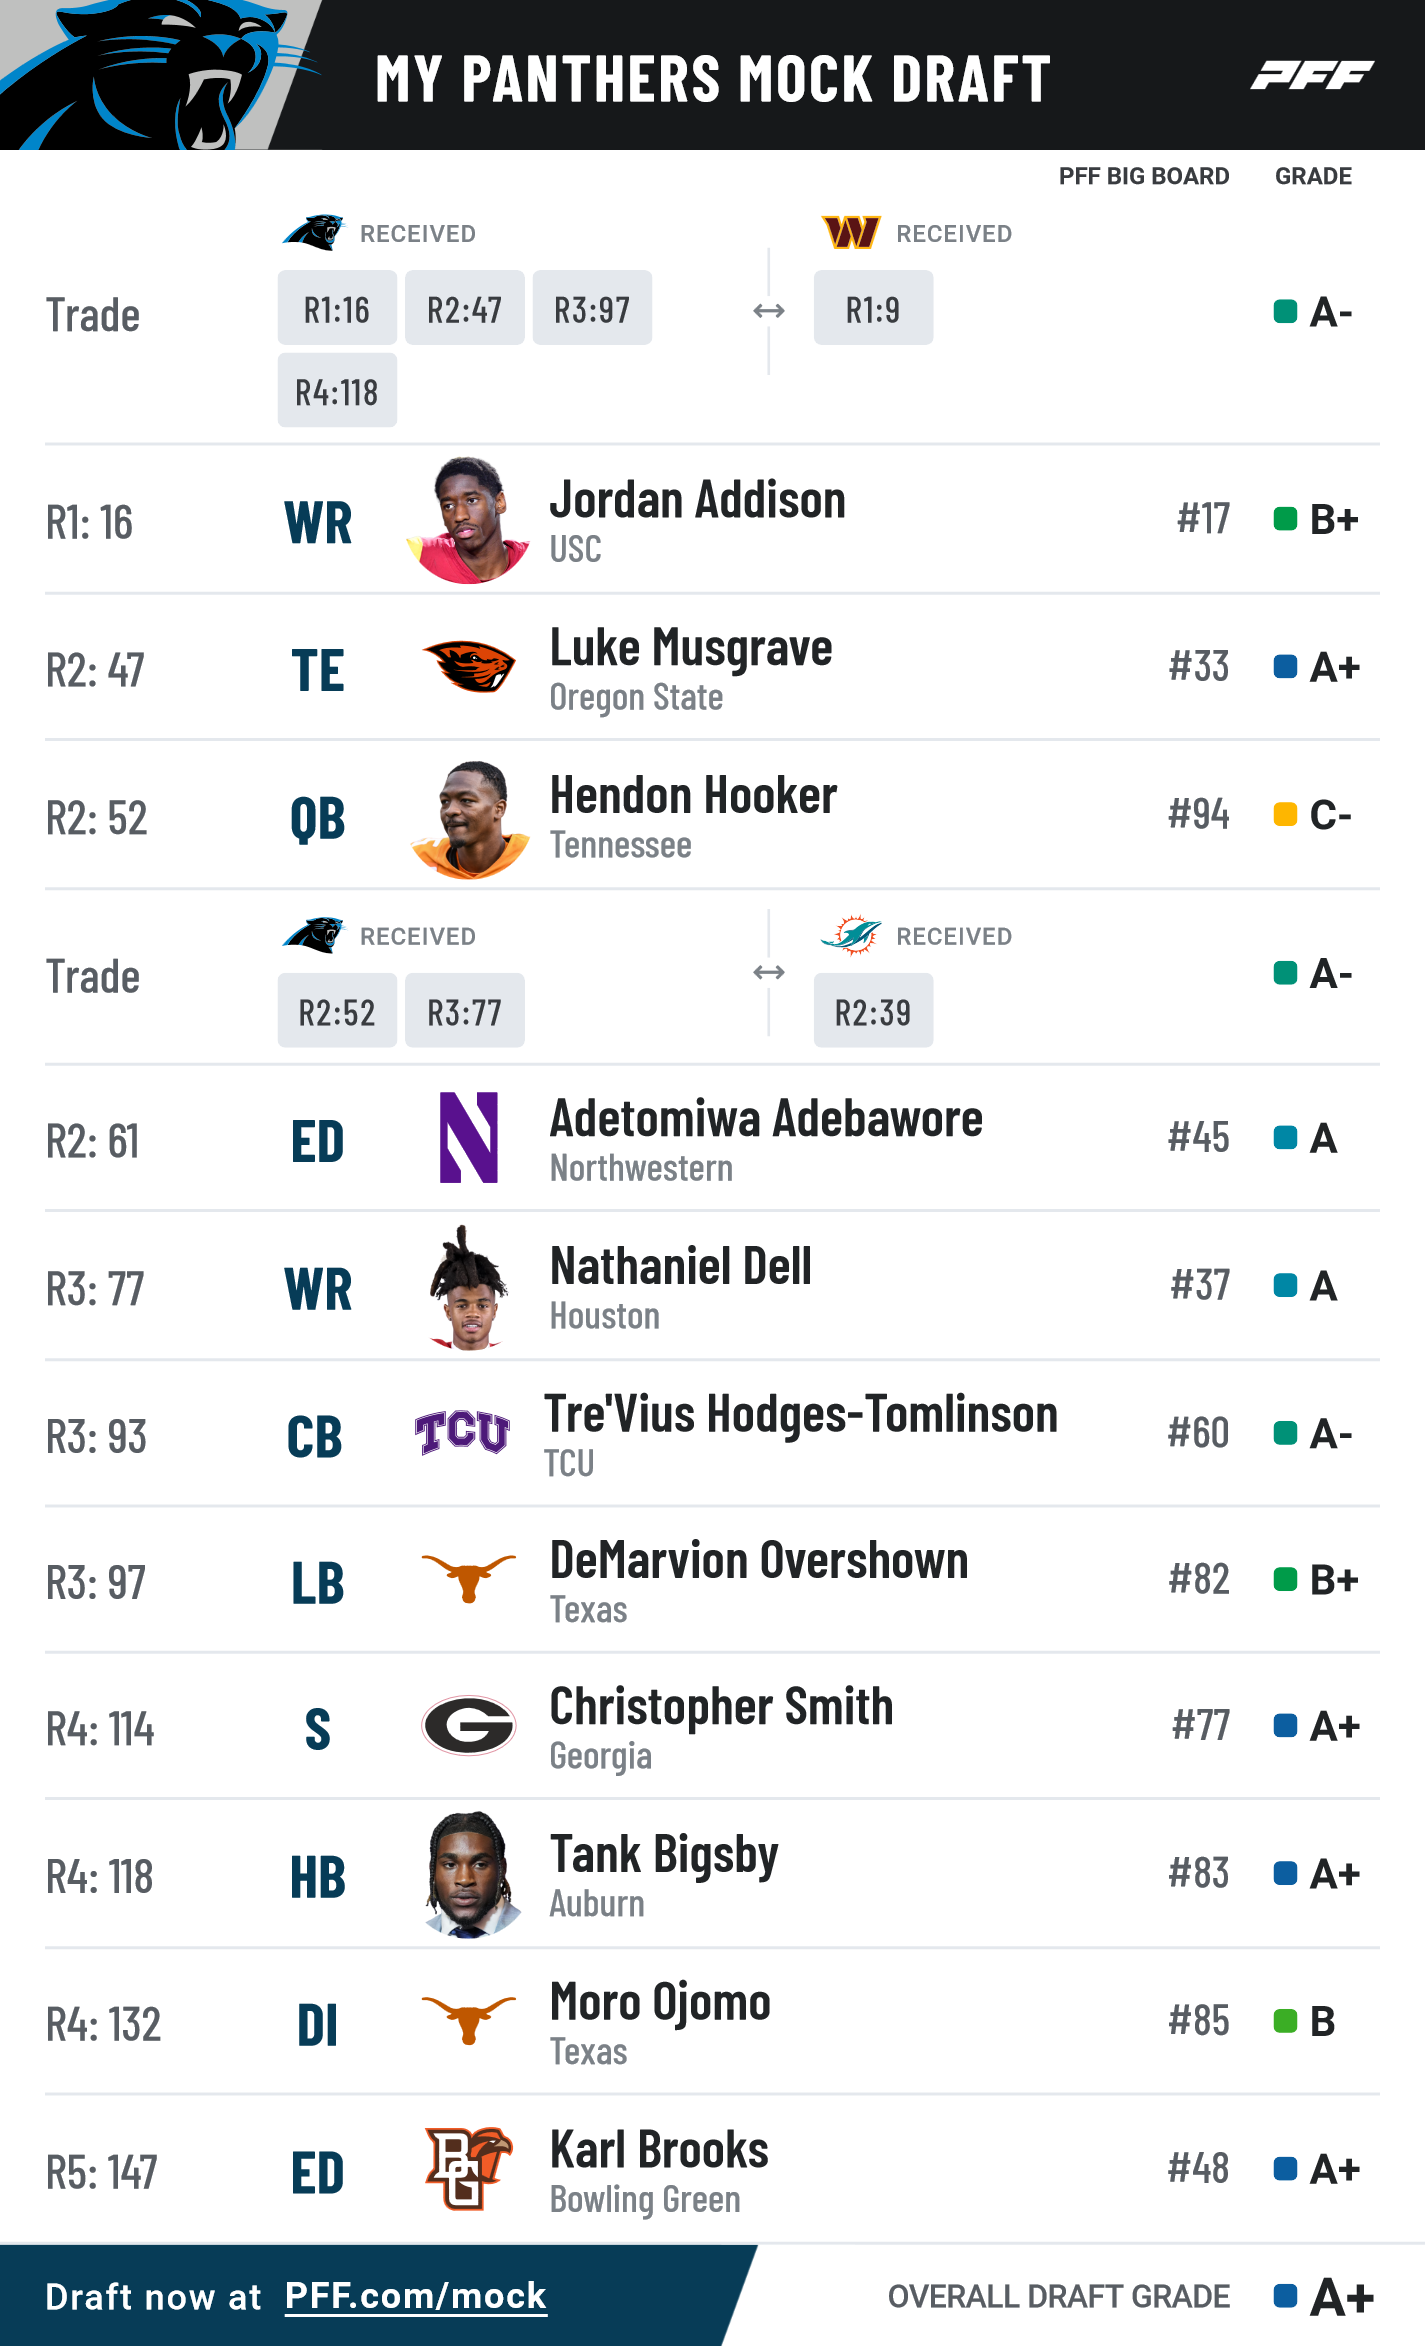The image size is (1425, 2346).
Task: Click the Oregon State Beavers logo
Action: [469, 667]
